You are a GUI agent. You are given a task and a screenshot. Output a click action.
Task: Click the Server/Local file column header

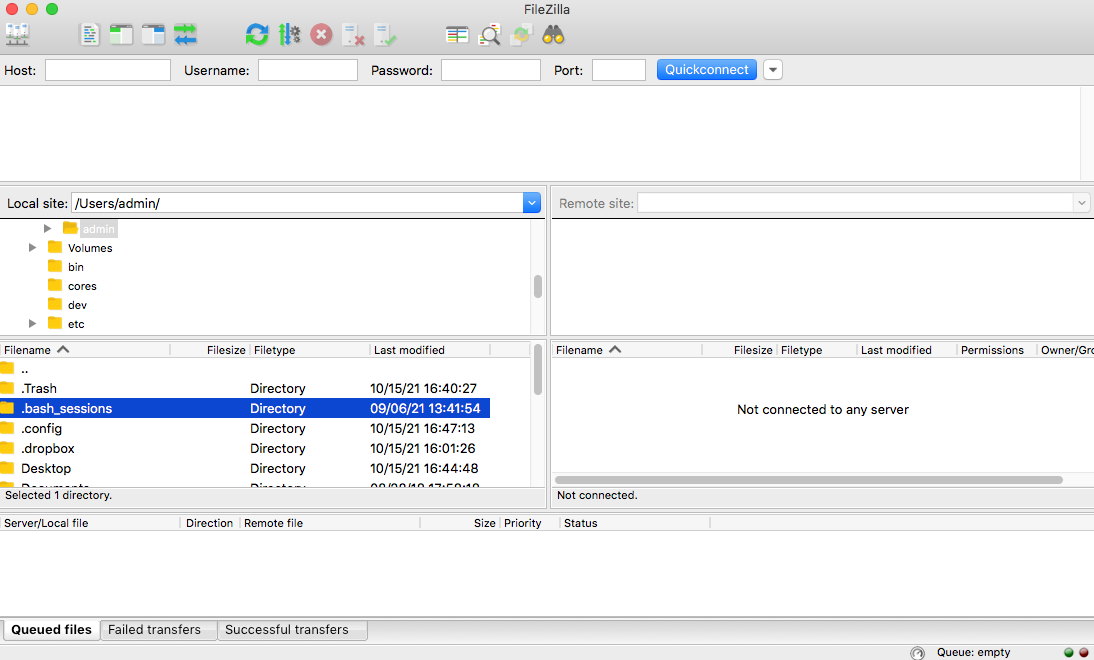pos(90,523)
